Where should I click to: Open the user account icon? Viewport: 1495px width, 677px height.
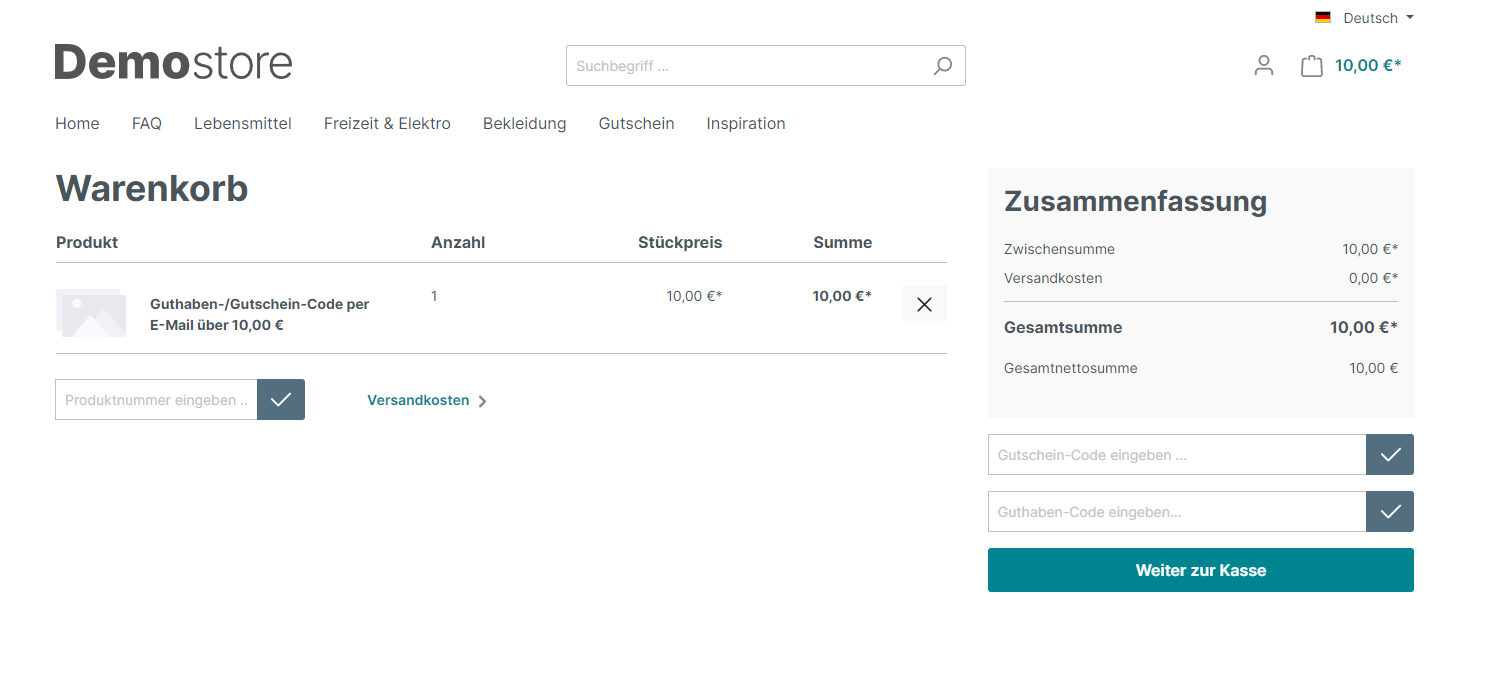coord(1264,66)
